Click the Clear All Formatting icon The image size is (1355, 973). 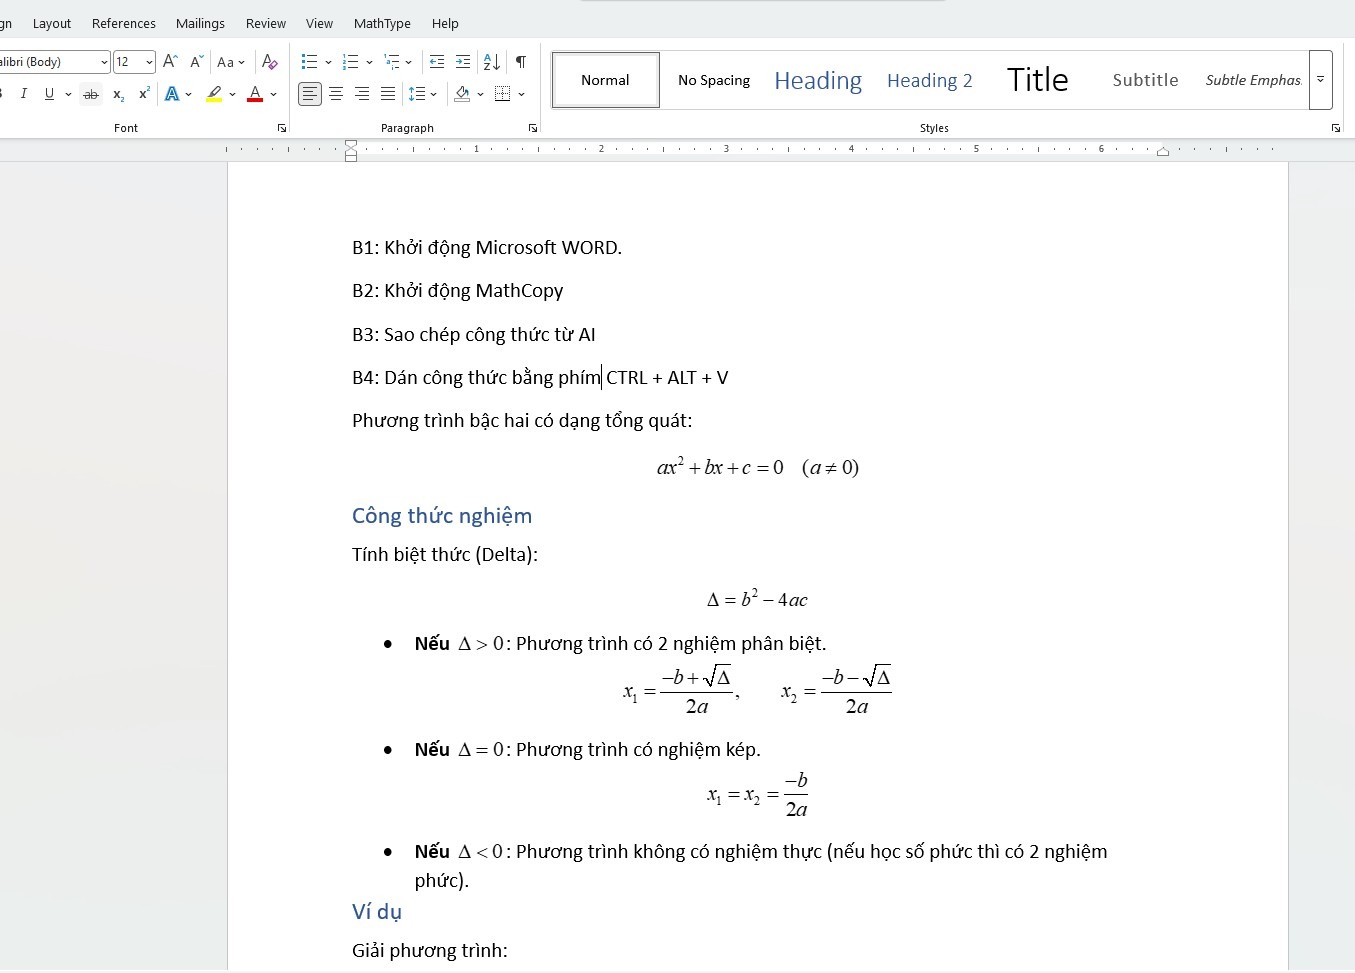[x=269, y=62]
